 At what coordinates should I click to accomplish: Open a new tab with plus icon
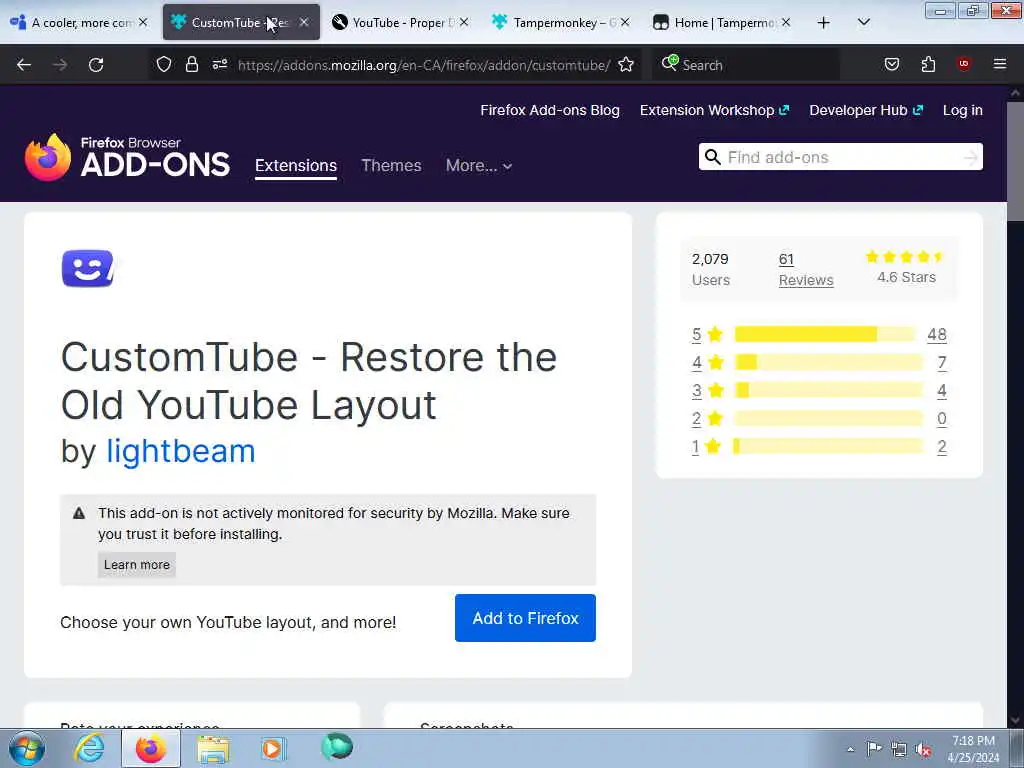tap(824, 23)
